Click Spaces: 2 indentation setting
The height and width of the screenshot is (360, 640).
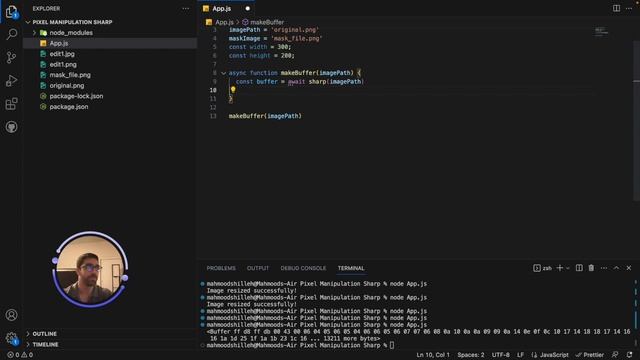tap(471, 355)
